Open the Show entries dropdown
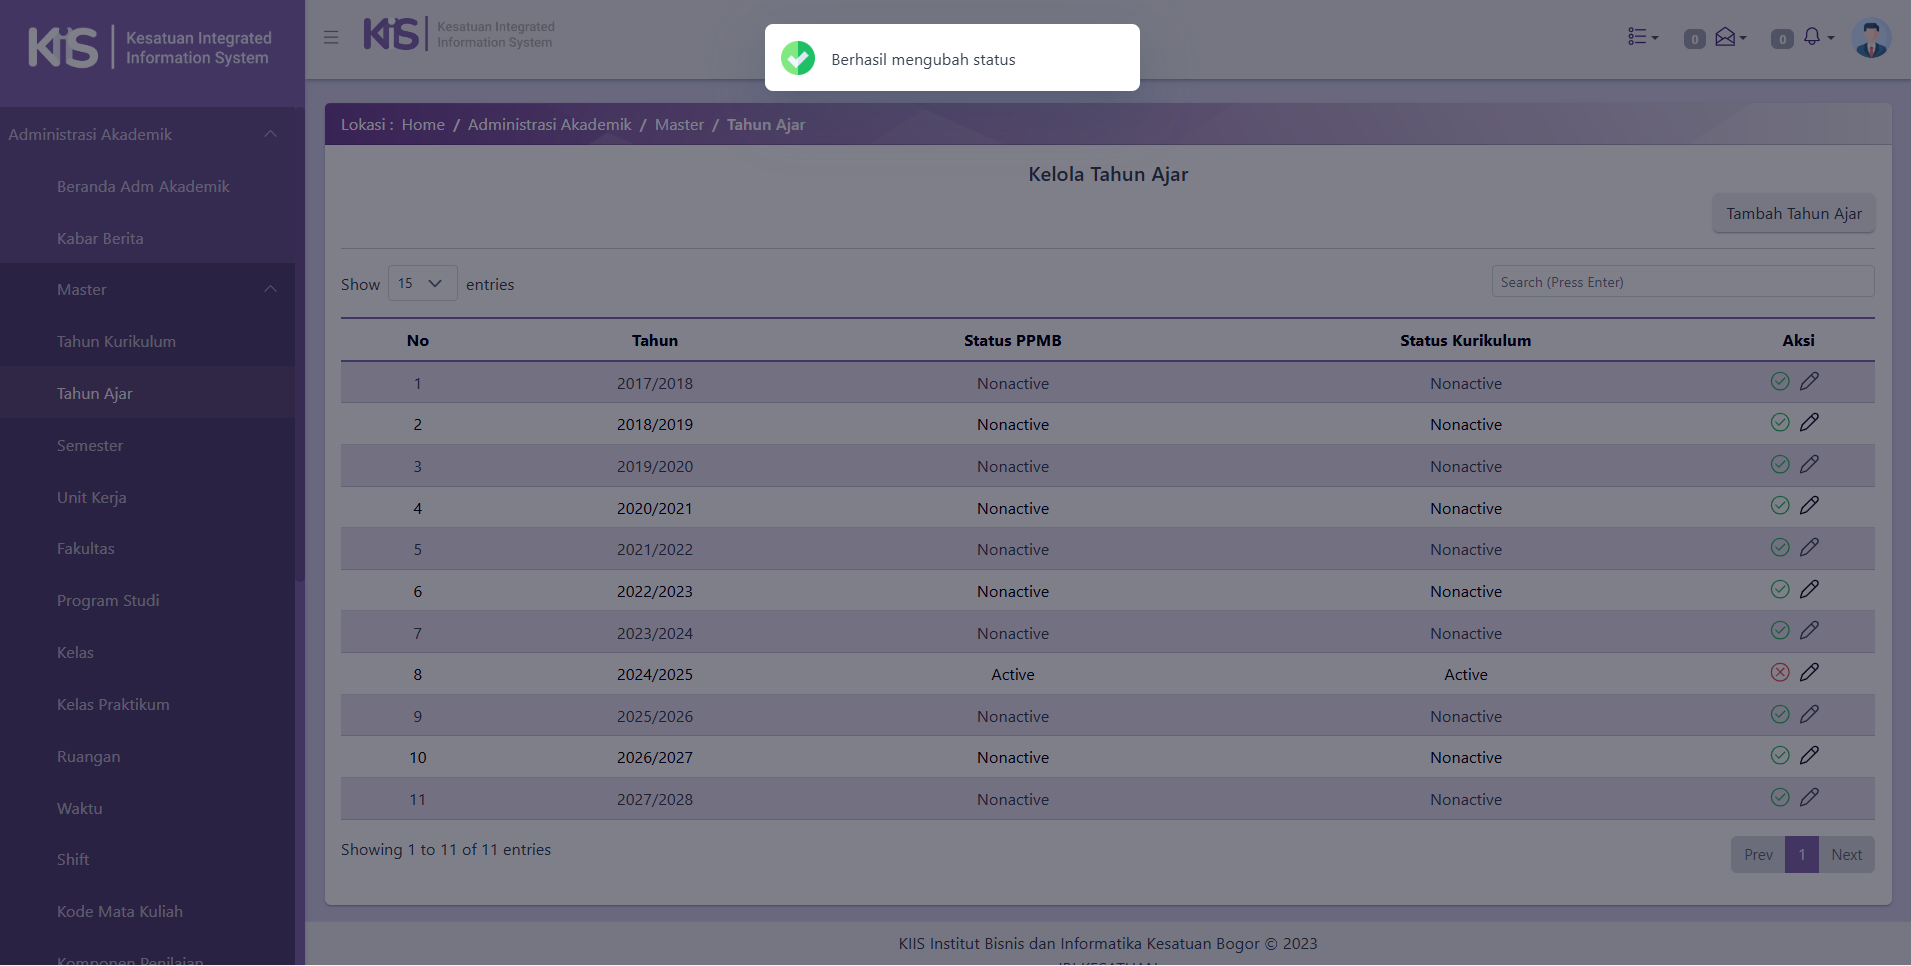Viewport: 1911px width, 966px height. tap(422, 284)
